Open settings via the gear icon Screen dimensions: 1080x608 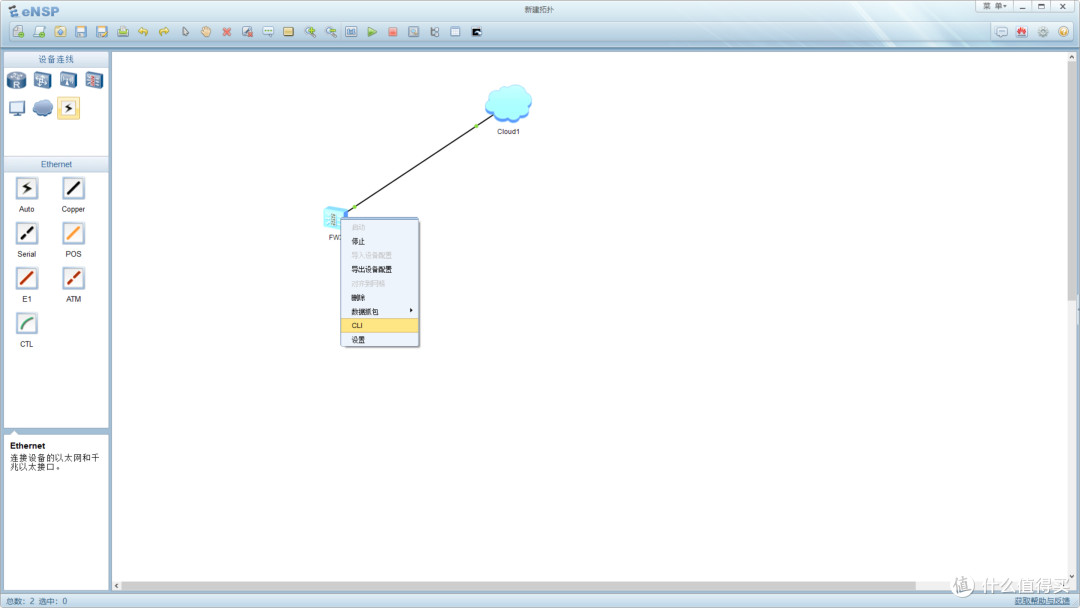tap(1043, 32)
